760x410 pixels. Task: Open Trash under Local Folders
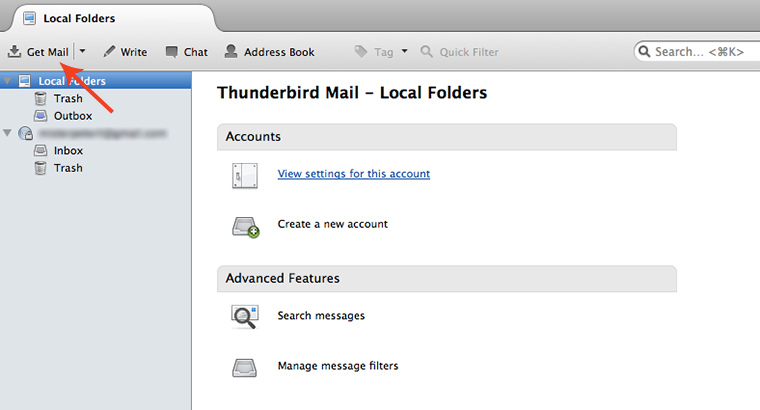(68, 98)
